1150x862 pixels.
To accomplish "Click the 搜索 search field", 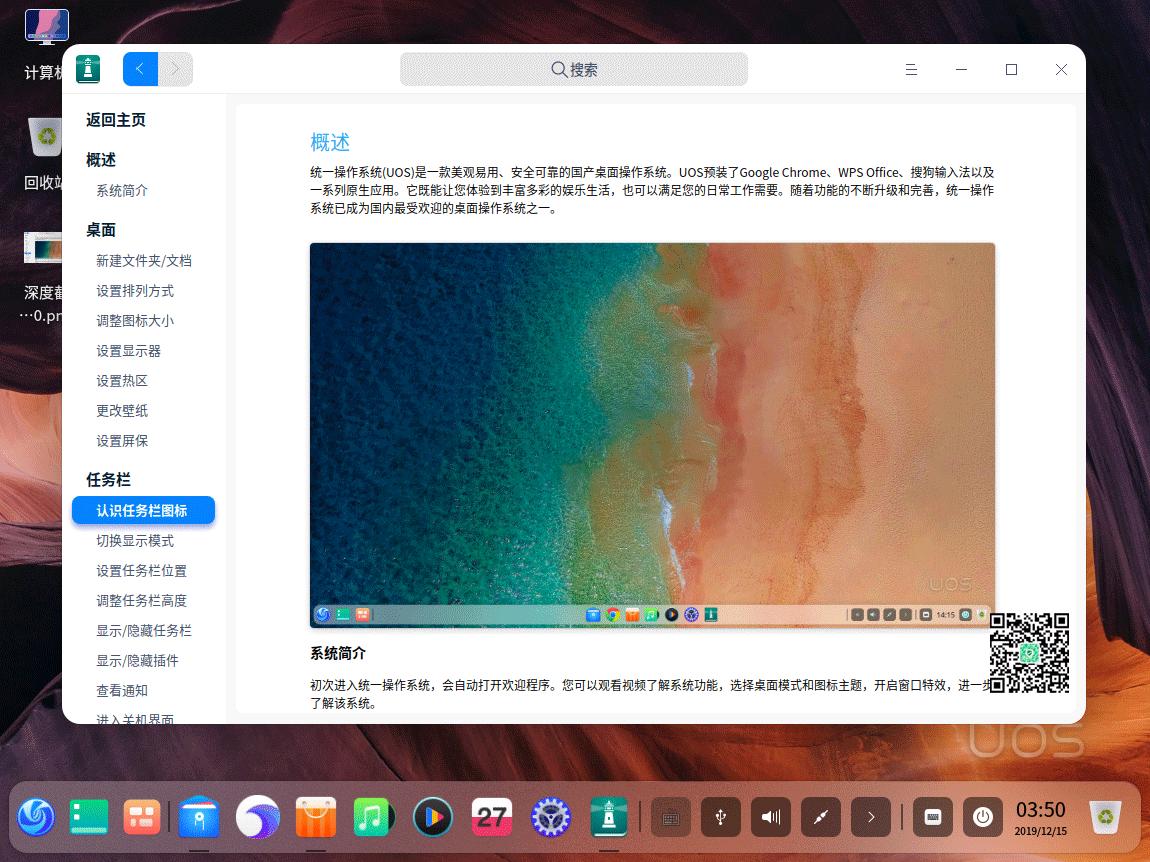I will point(574,69).
